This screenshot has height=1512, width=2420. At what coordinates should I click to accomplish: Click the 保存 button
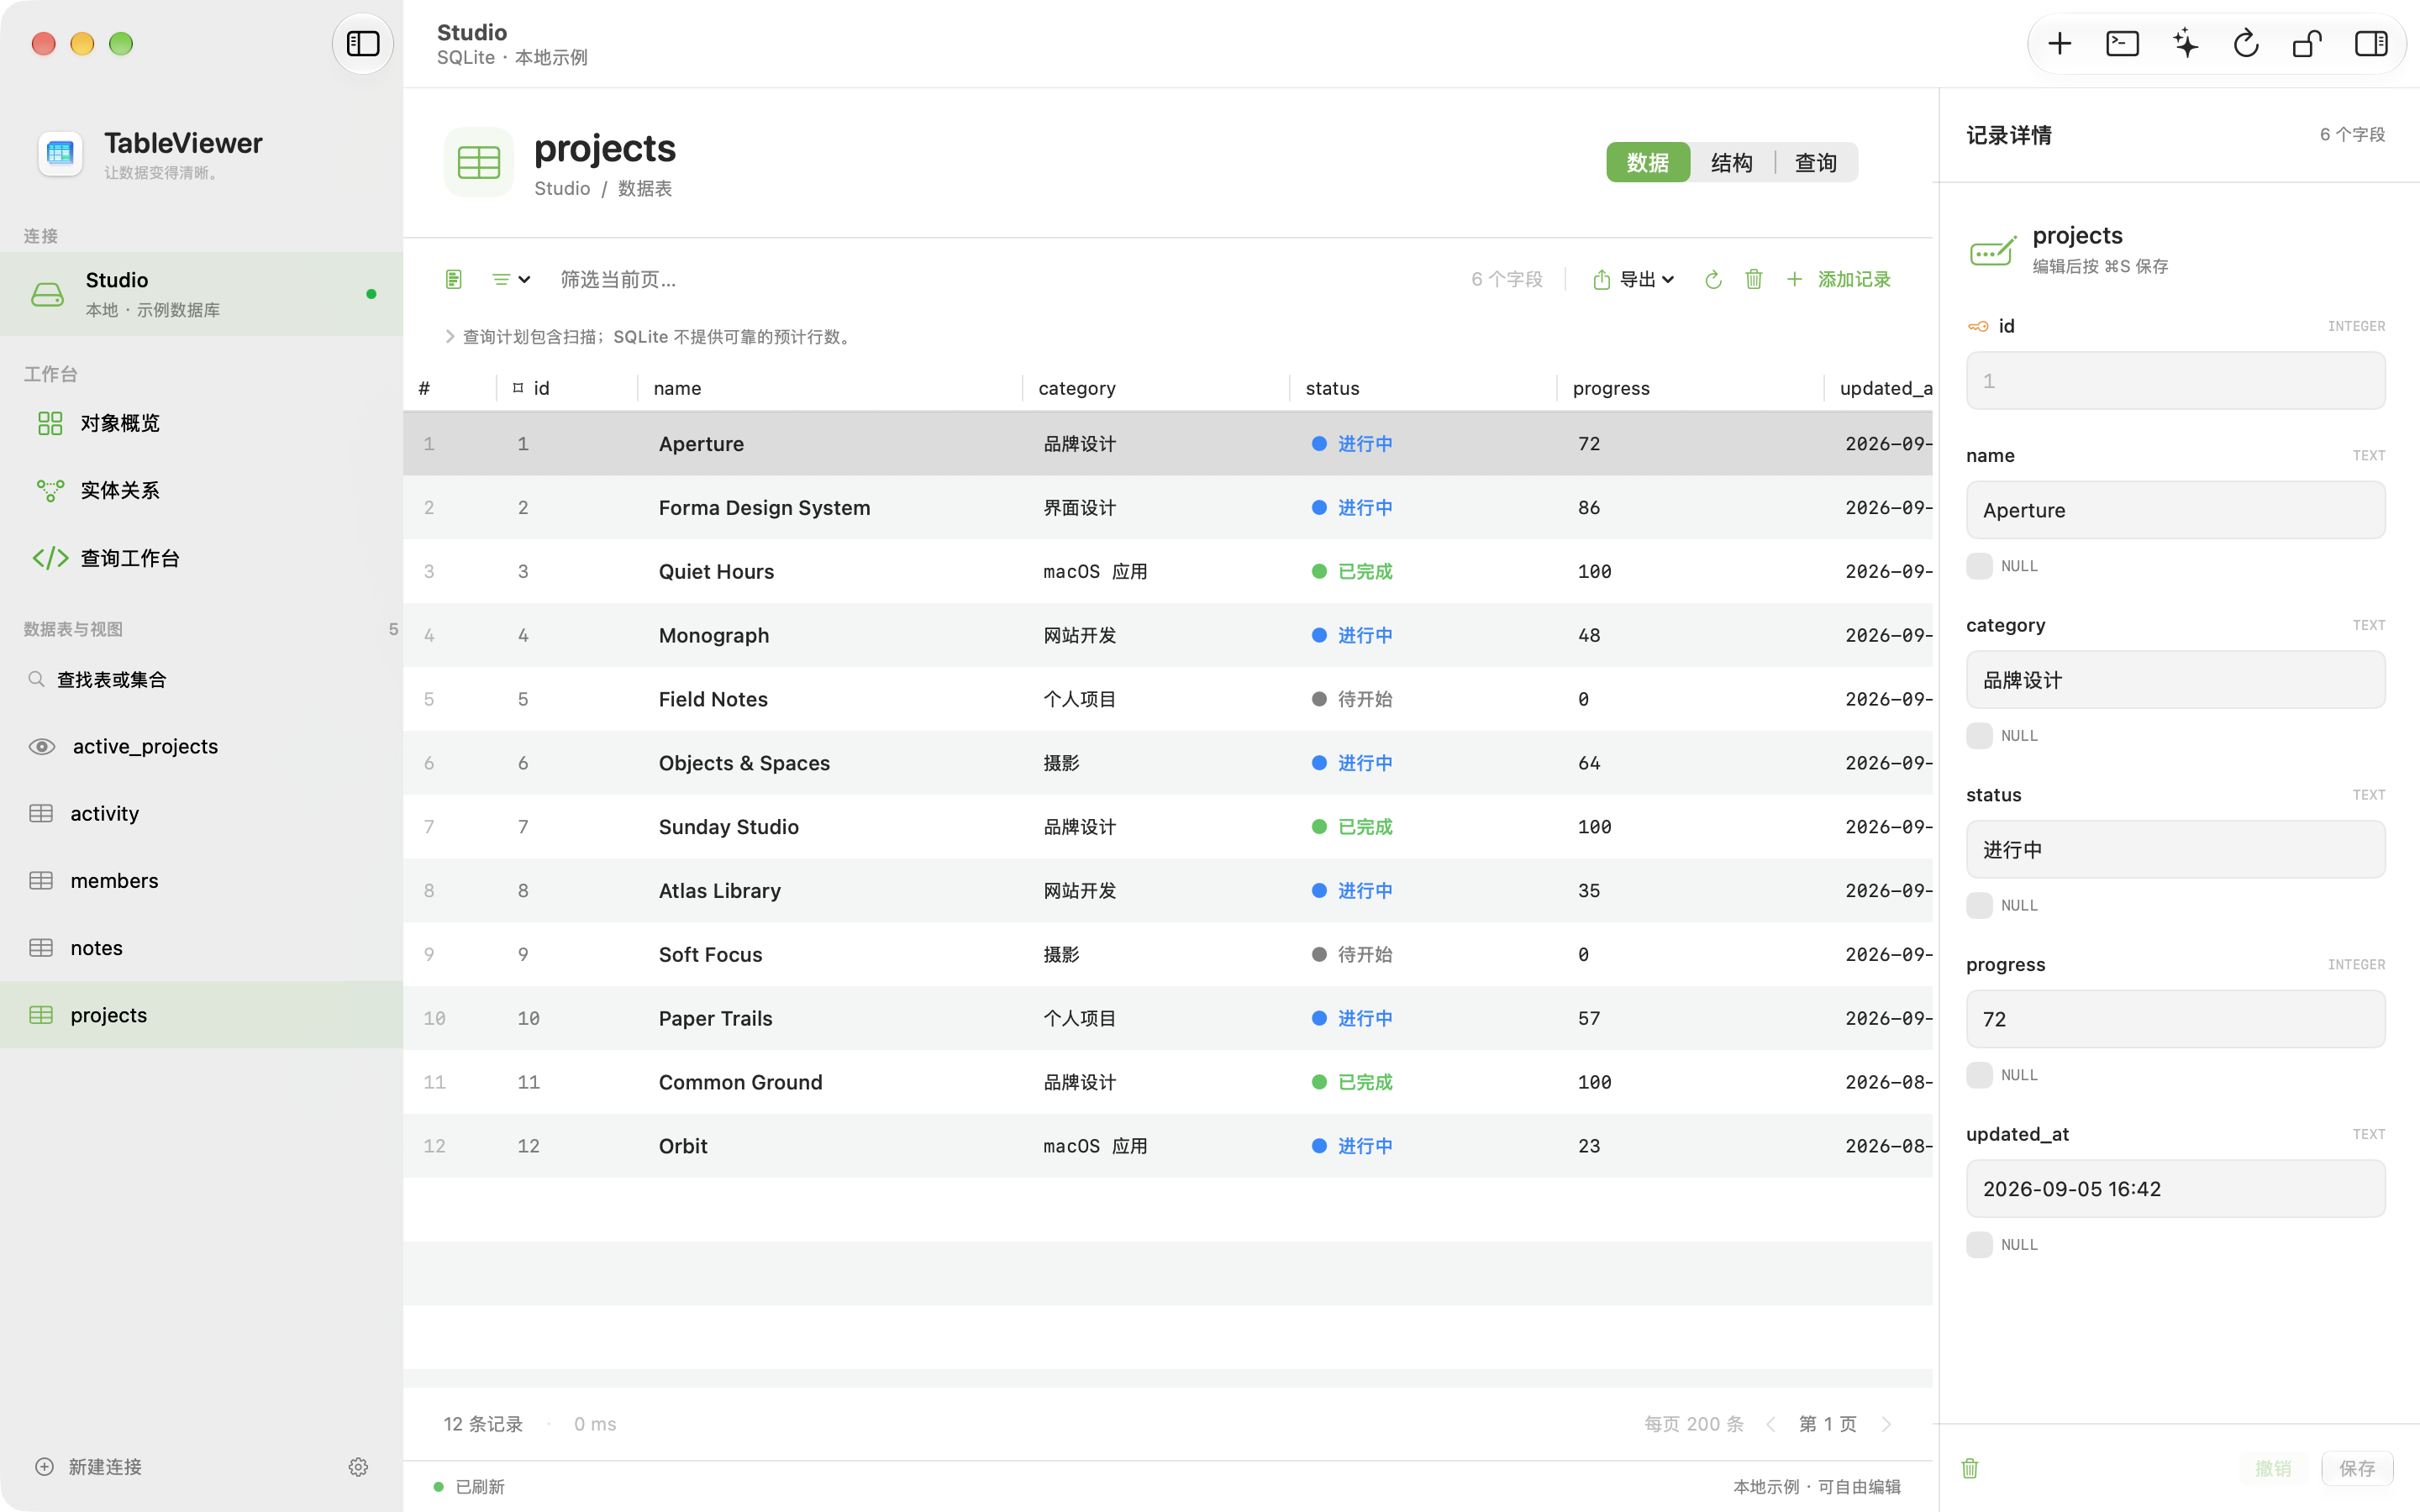[2356, 1468]
